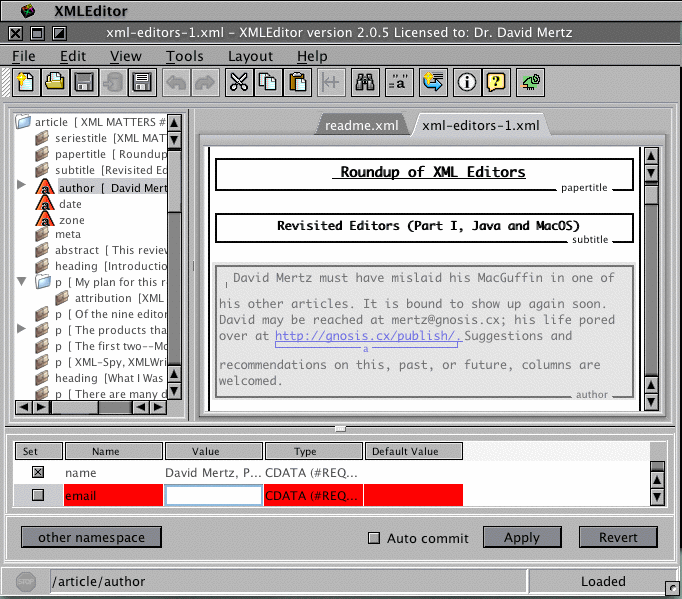Viewport: 682px width, 599px height.
Task: Select the article root tree item
Action: pos(98,122)
